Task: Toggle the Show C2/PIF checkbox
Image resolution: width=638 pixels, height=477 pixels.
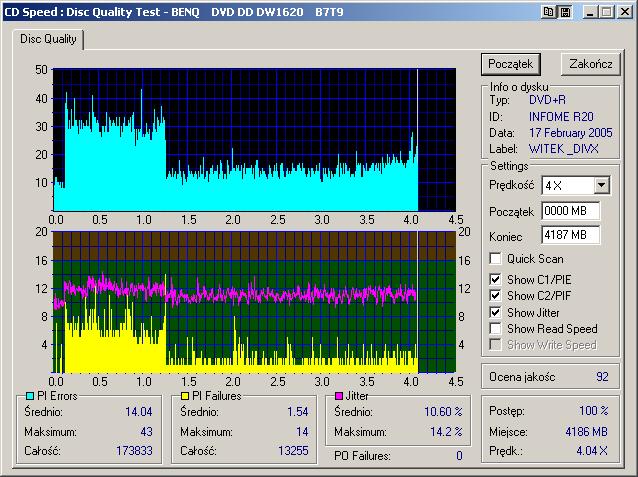Action: point(496,296)
